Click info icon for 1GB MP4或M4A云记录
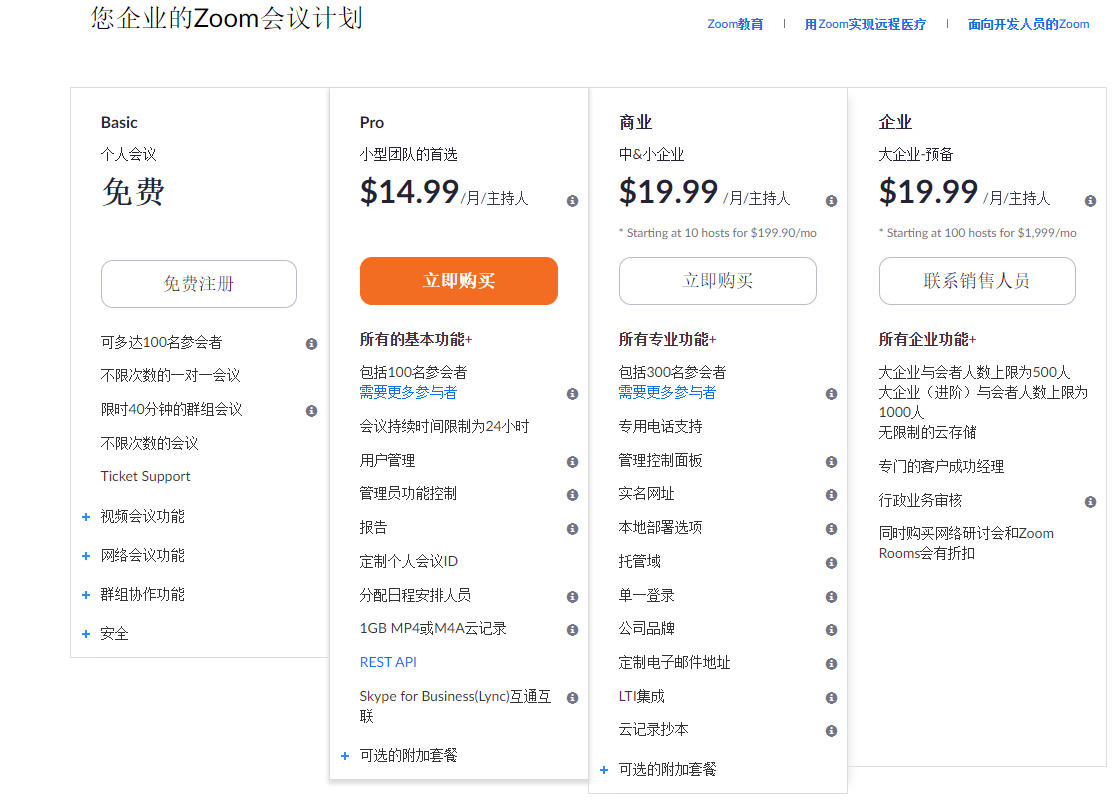This screenshot has height=808, width=1112. (x=572, y=629)
